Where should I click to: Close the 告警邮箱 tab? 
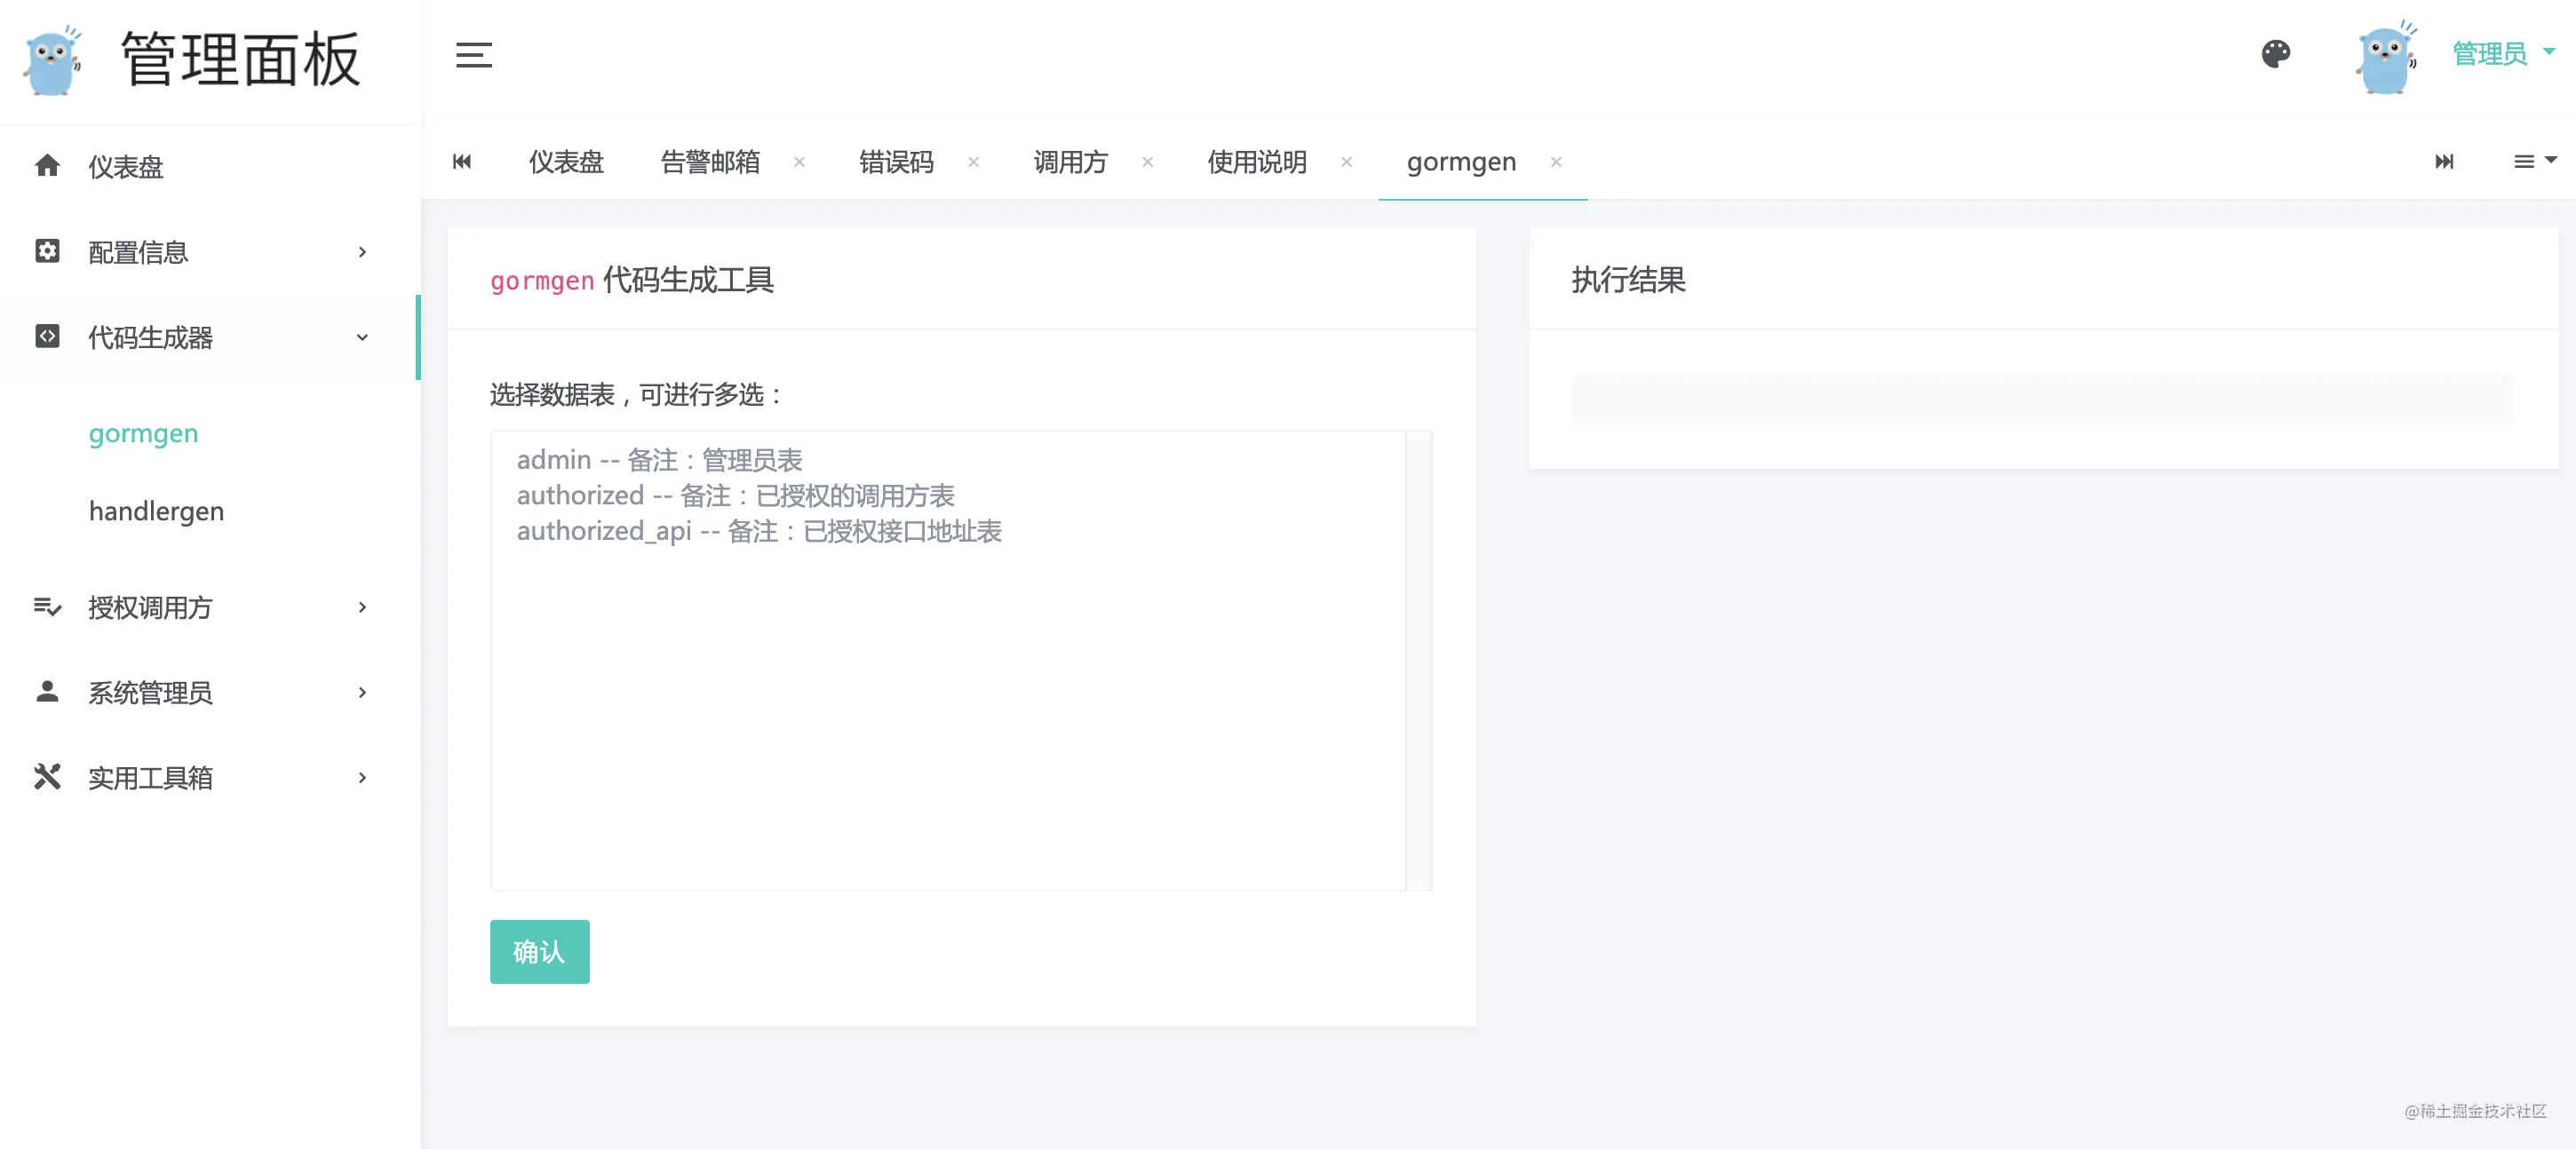pyautogui.click(x=799, y=161)
